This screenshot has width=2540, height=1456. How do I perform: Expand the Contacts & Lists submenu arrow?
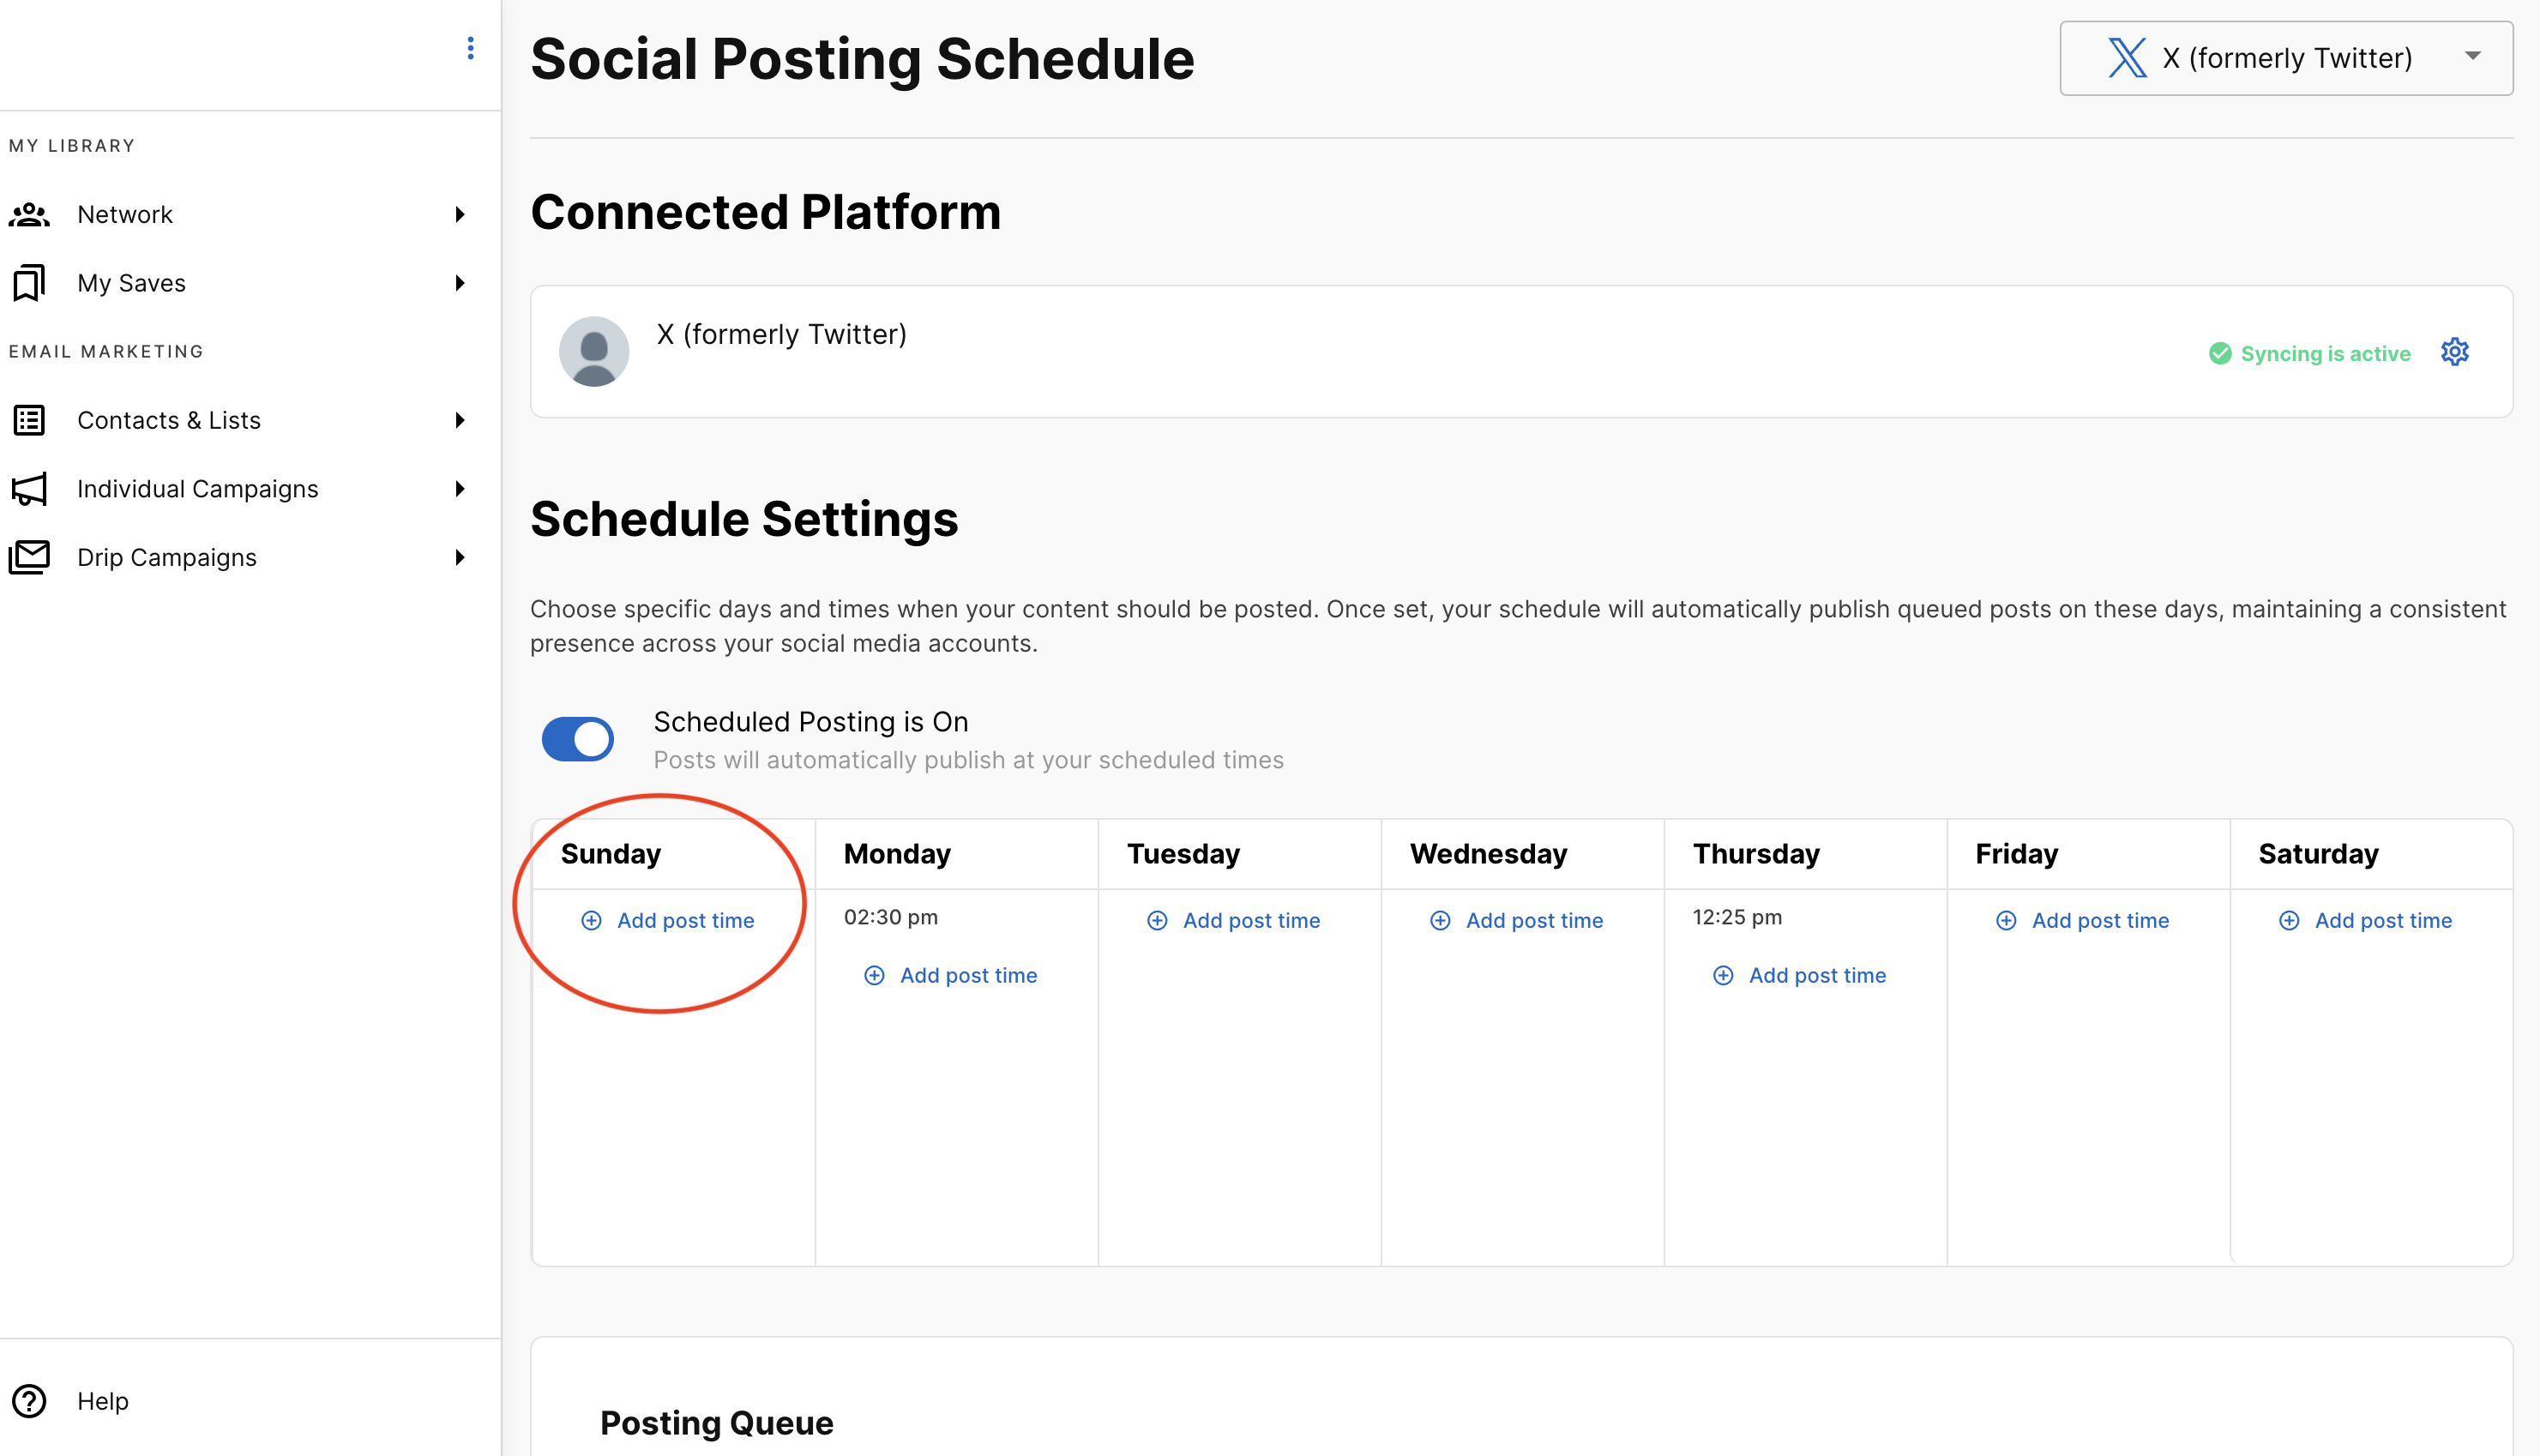pos(460,420)
